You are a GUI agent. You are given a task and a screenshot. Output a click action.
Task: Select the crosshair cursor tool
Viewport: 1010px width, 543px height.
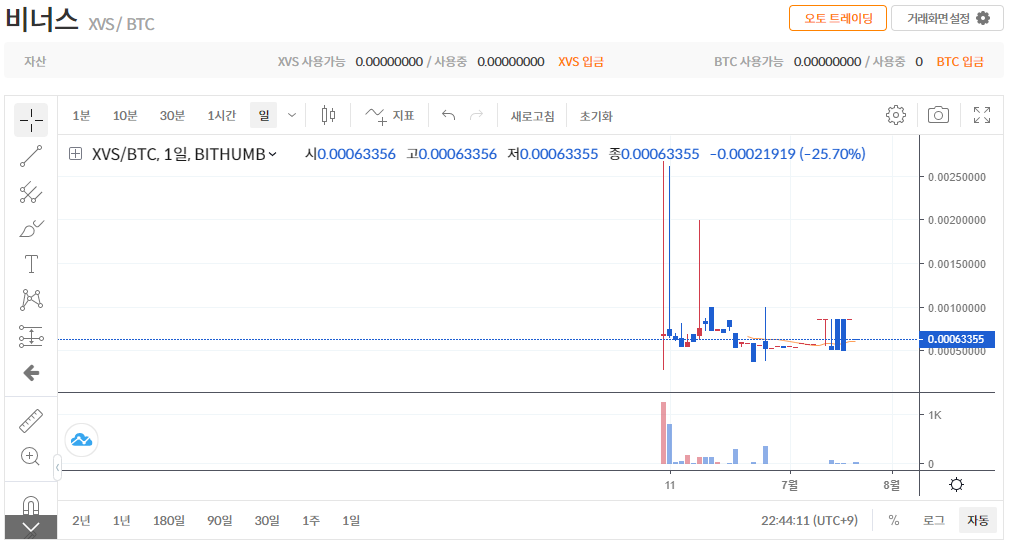point(31,120)
